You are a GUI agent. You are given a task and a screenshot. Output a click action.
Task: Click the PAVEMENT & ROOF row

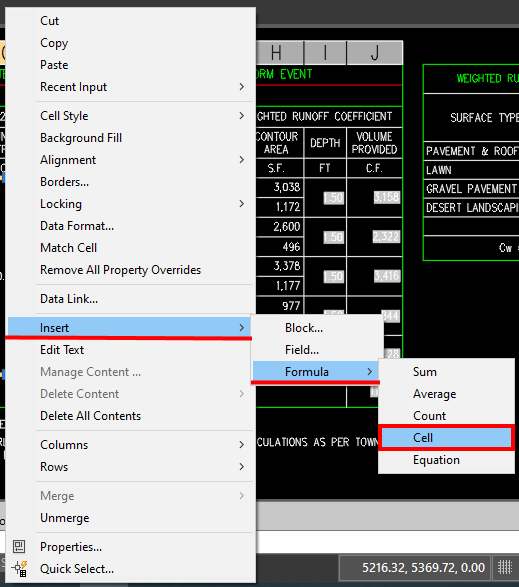point(471,151)
